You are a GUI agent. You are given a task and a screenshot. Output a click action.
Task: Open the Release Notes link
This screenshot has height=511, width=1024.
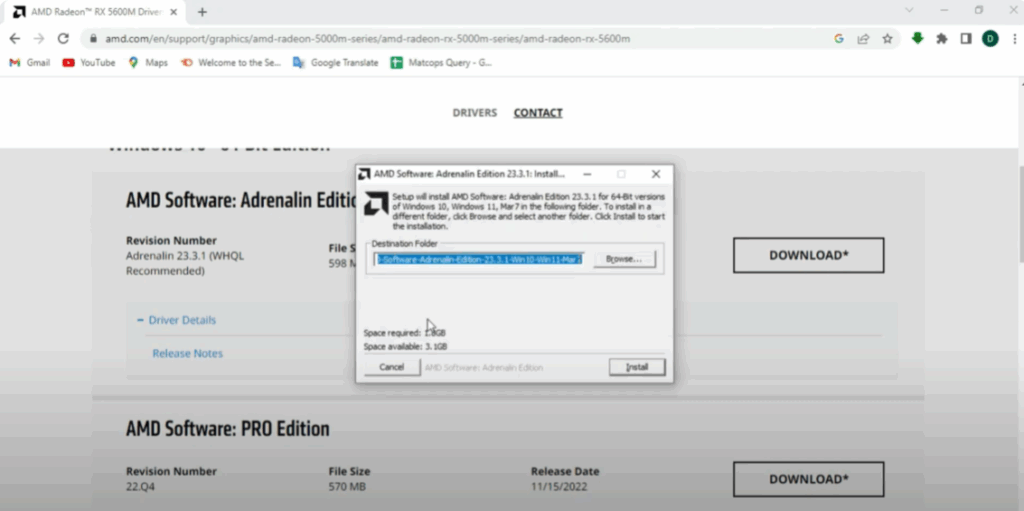(x=187, y=354)
